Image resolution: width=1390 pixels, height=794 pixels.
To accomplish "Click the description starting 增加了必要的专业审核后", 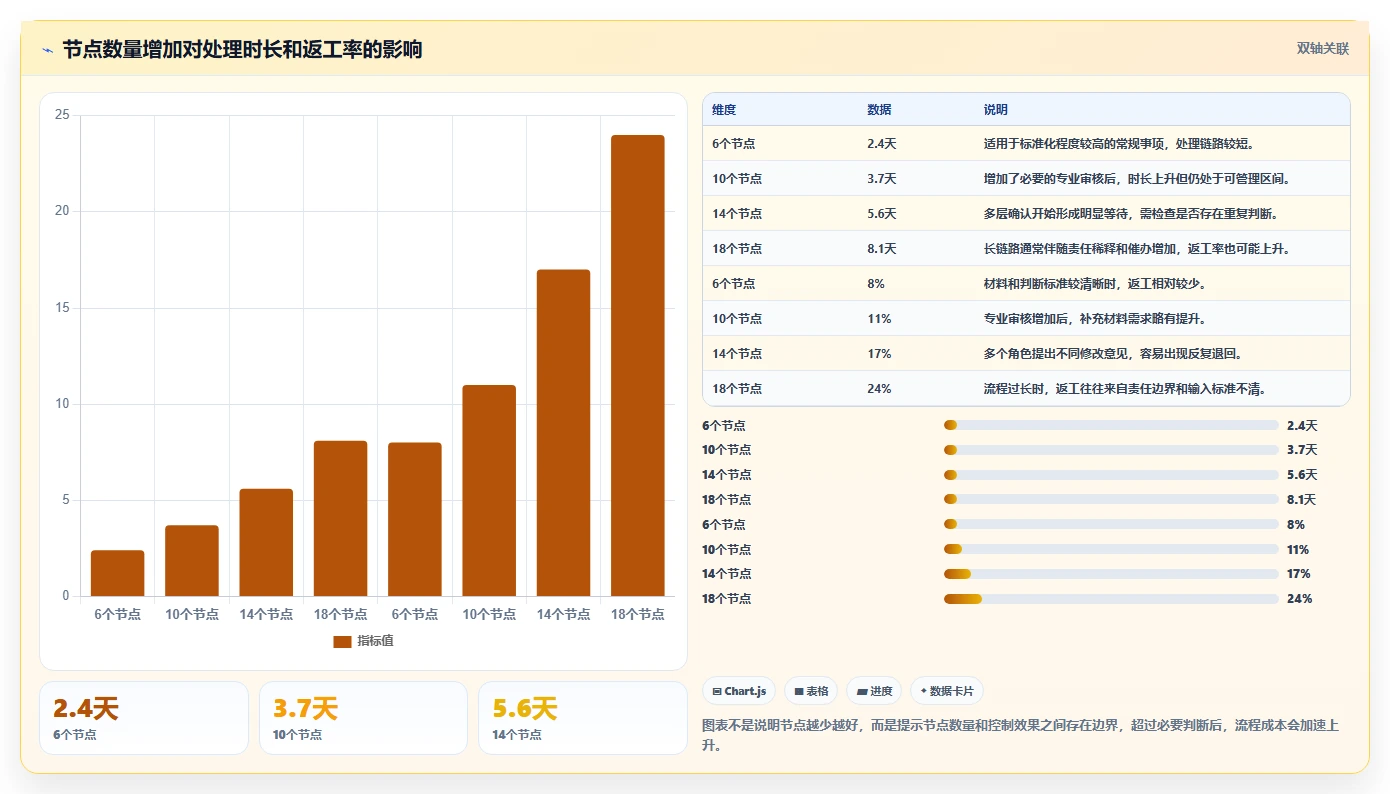I will click(x=1137, y=179).
